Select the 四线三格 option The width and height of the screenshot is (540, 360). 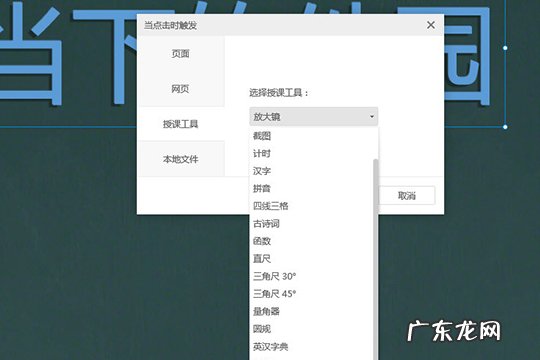tap(311, 206)
